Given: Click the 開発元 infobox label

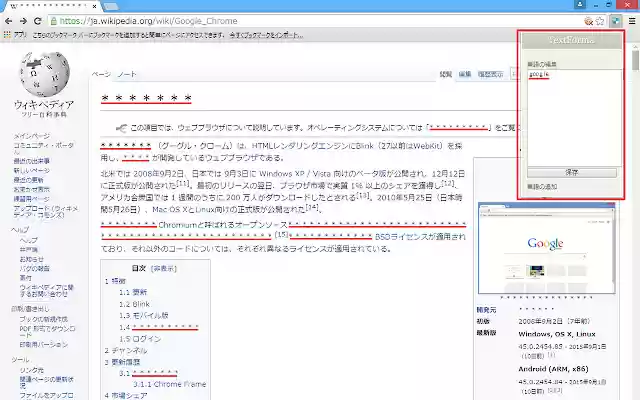Looking at the screenshot, I should pyautogui.click(x=486, y=309).
